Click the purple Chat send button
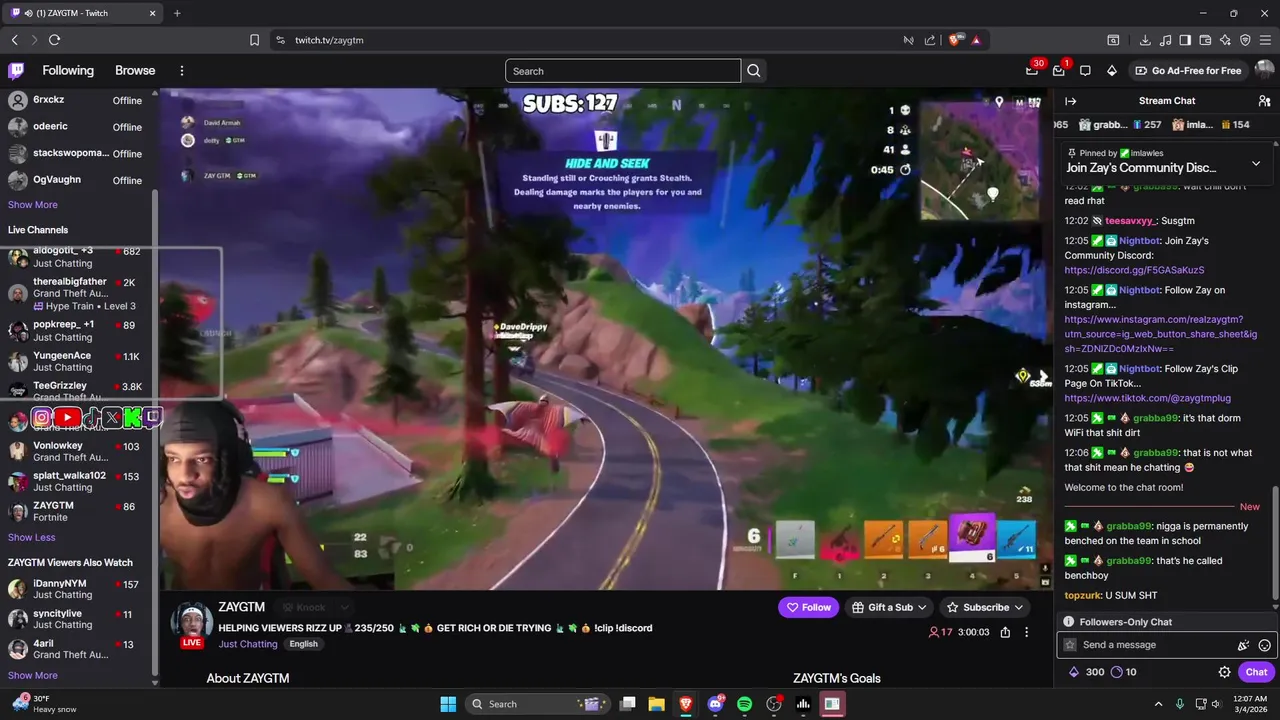1280x720 pixels. (1257, 672)
